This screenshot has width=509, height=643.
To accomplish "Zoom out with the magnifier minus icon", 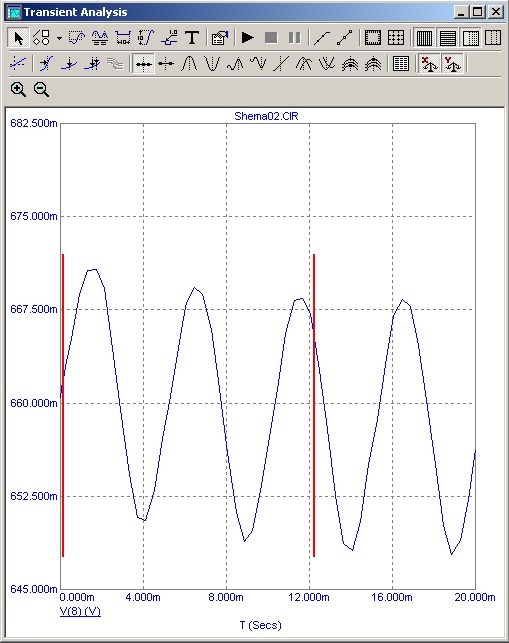I will pos(41,89).
